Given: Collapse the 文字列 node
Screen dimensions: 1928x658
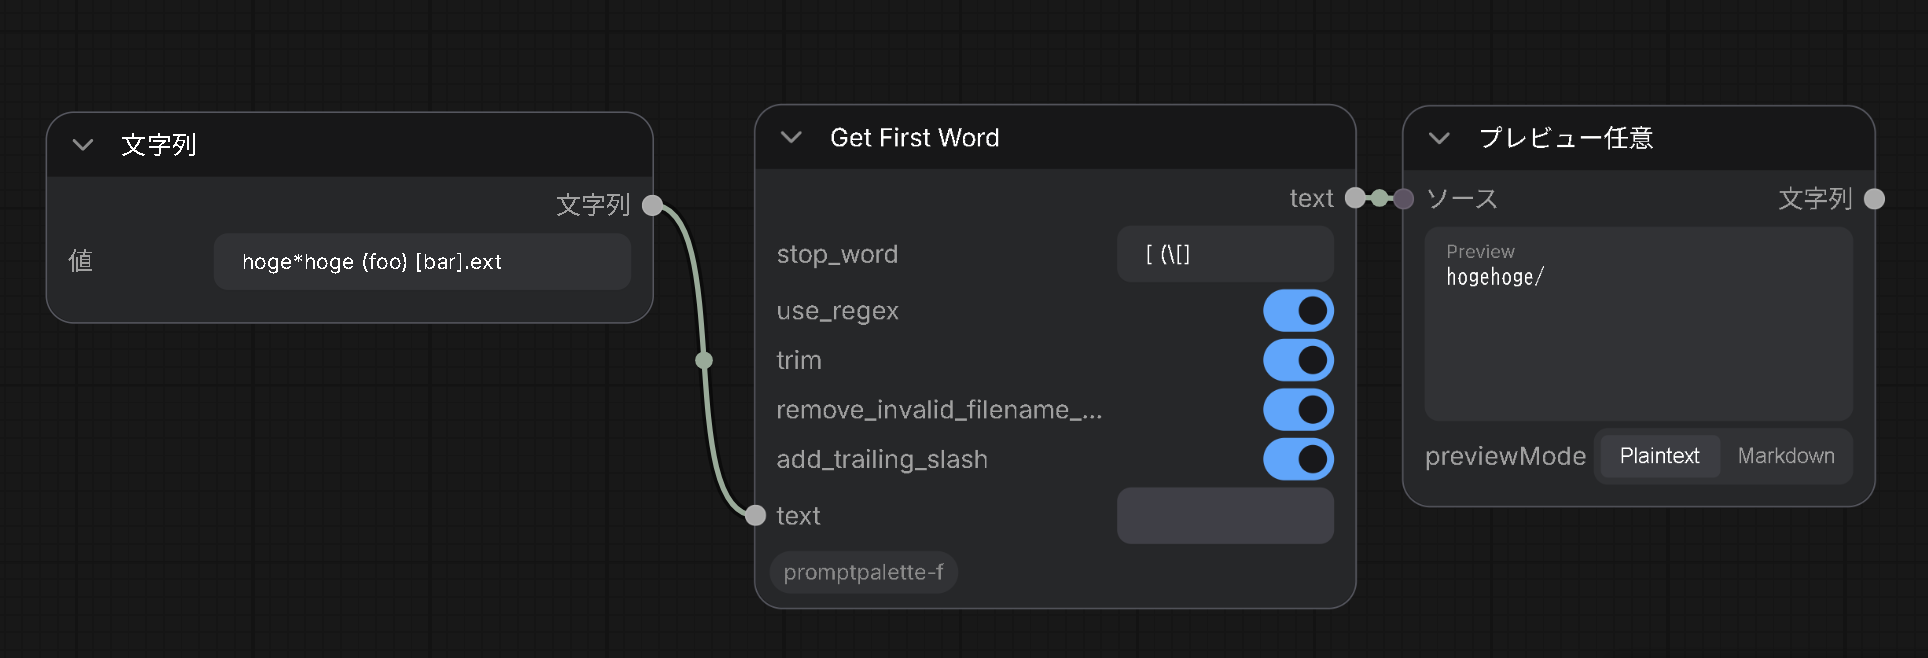Looking at the screenshot, I should pos(83,145).
